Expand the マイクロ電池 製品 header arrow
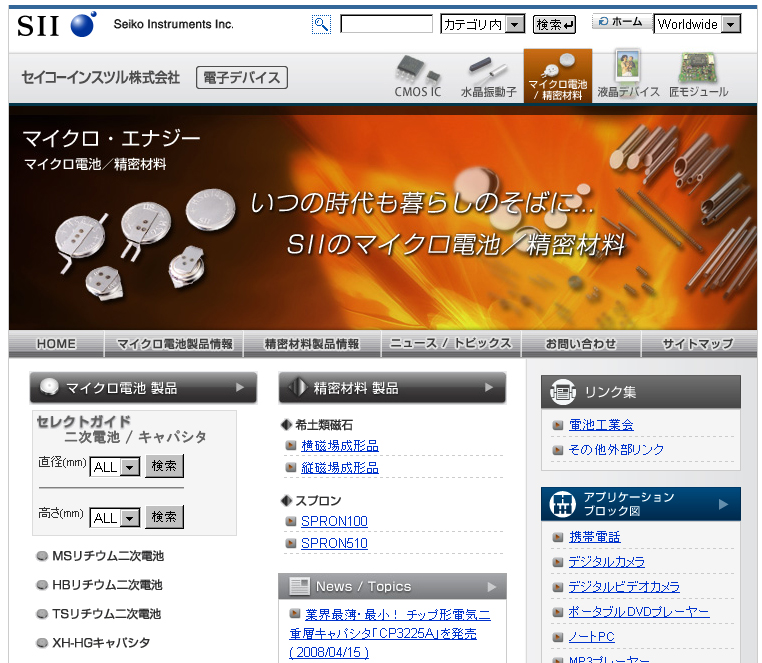Image resolution: width=762 pixels, height=663 pixels. click(240, 387)
